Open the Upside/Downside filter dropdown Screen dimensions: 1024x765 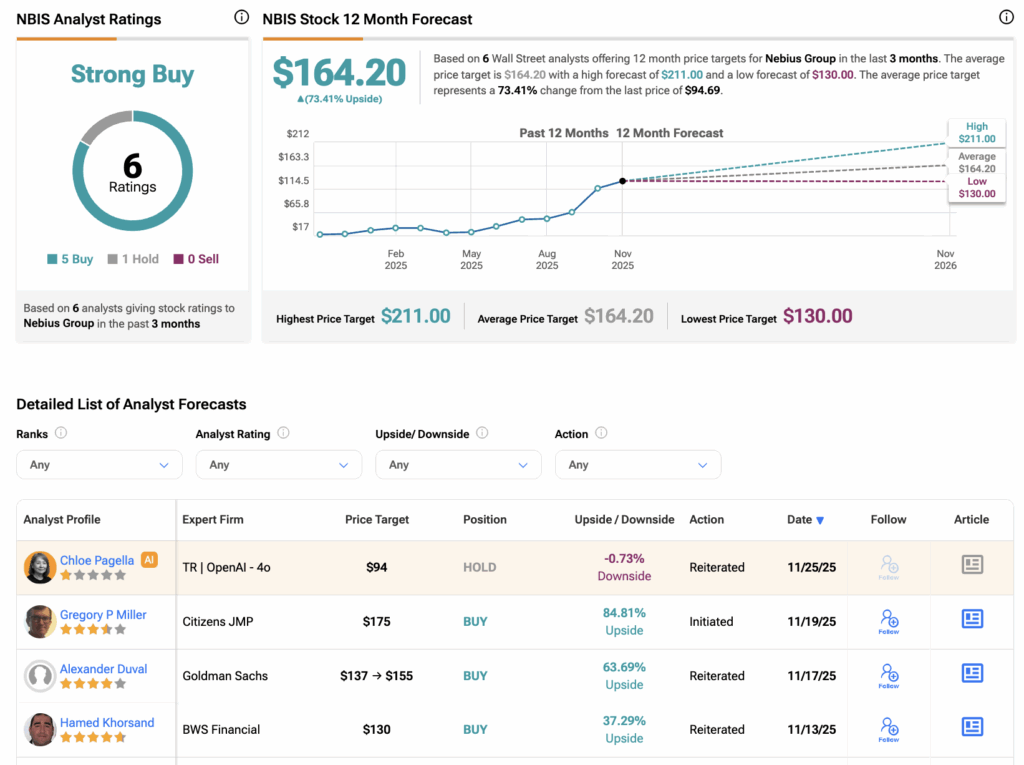pyautogui.click(x=458, y=465)
